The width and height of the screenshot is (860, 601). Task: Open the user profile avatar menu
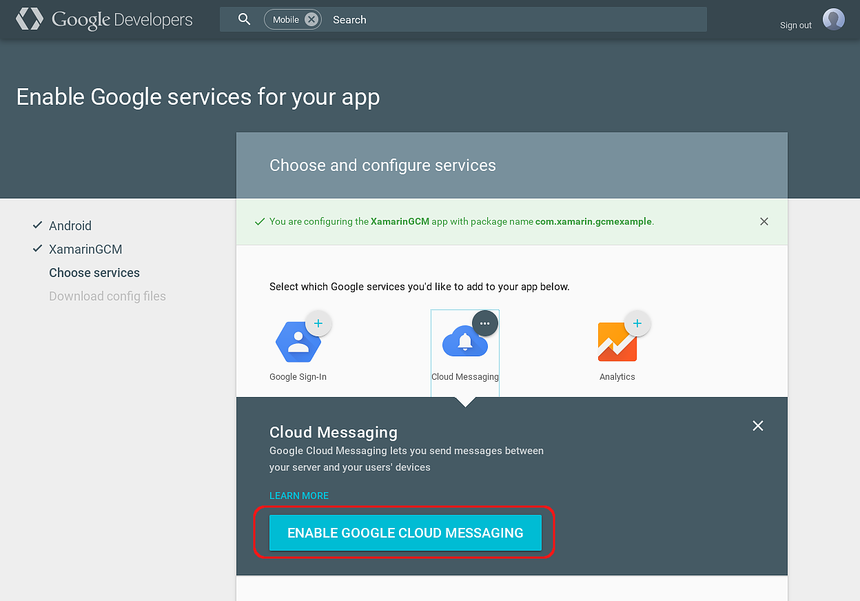pos(833,18)
